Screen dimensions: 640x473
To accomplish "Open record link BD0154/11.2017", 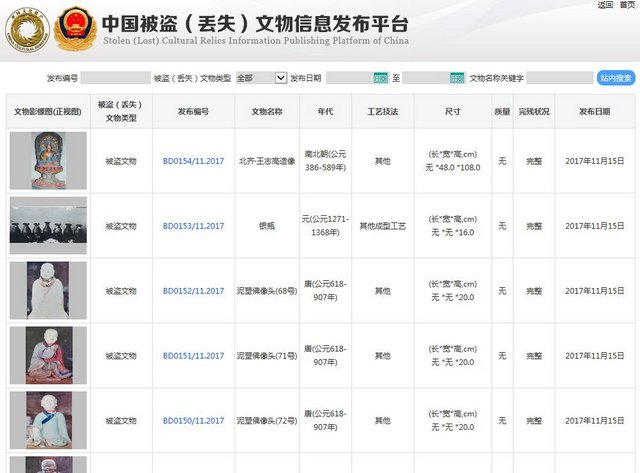I will pos(193,161).
